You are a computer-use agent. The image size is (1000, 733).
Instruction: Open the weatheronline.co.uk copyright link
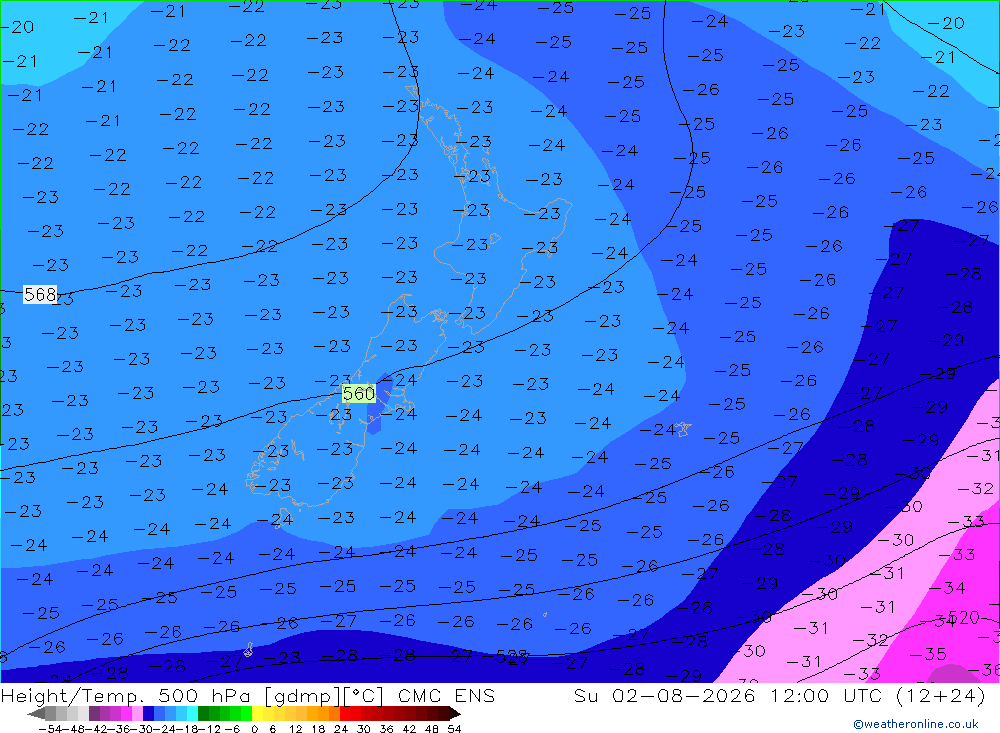(x=915, y=724)
